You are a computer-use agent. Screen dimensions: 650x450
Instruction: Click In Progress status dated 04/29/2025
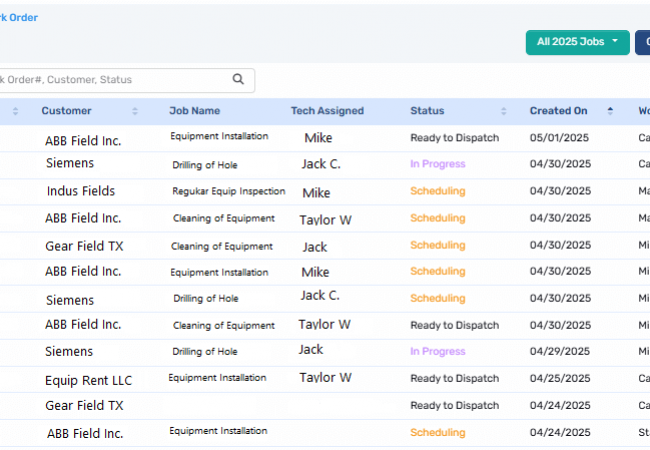click(x=438, y=351)
